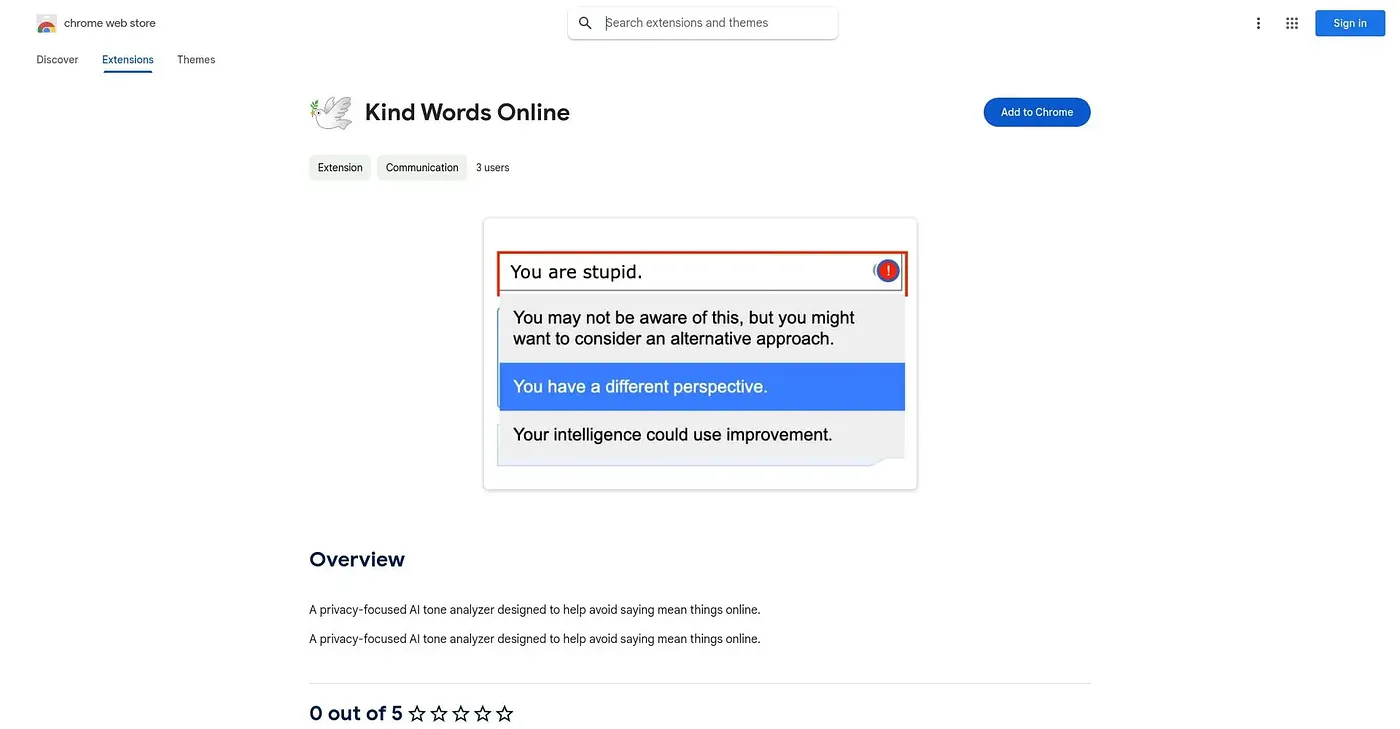This screenshot has width=1400, height=729.
Task: Click the Extension category chip
Action: [x=340, y=168]
